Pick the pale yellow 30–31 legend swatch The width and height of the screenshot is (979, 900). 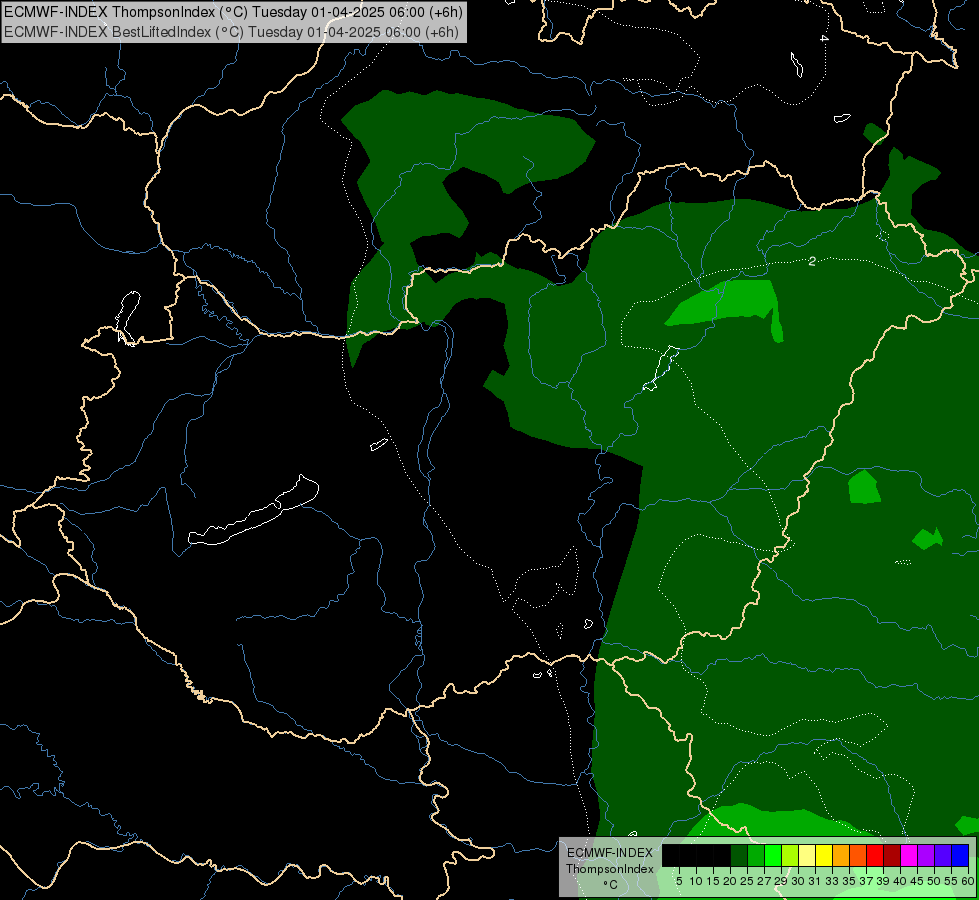pos(807,855)
